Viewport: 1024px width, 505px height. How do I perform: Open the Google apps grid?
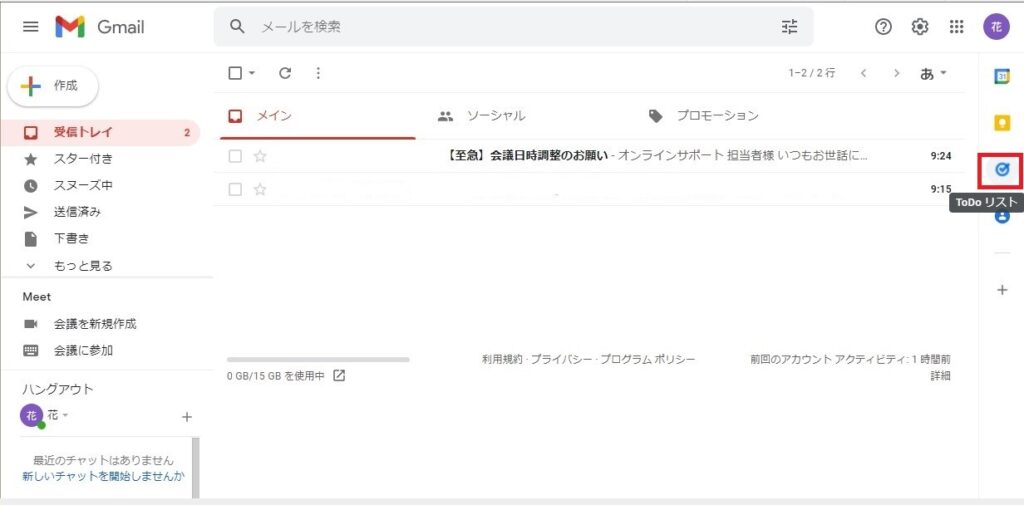tap(956, 27)
